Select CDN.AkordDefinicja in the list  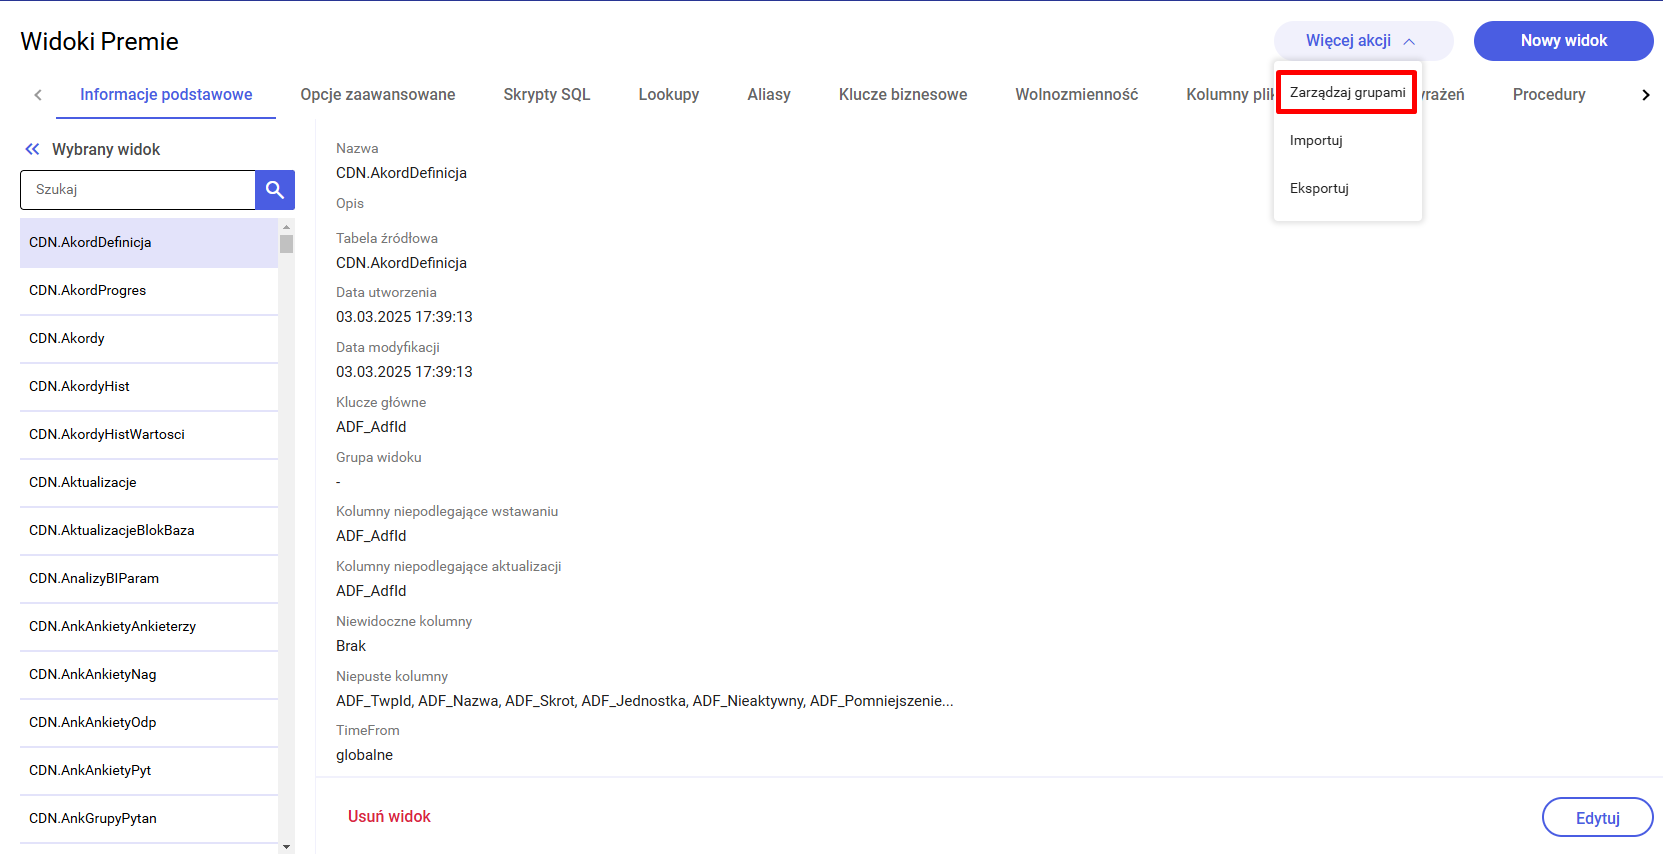point(149,243)
